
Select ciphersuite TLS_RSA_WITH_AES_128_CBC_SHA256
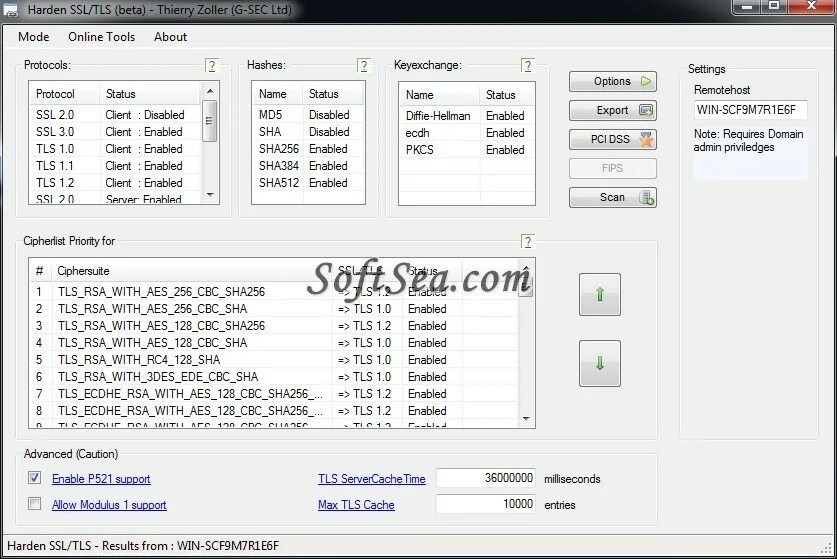274,326
